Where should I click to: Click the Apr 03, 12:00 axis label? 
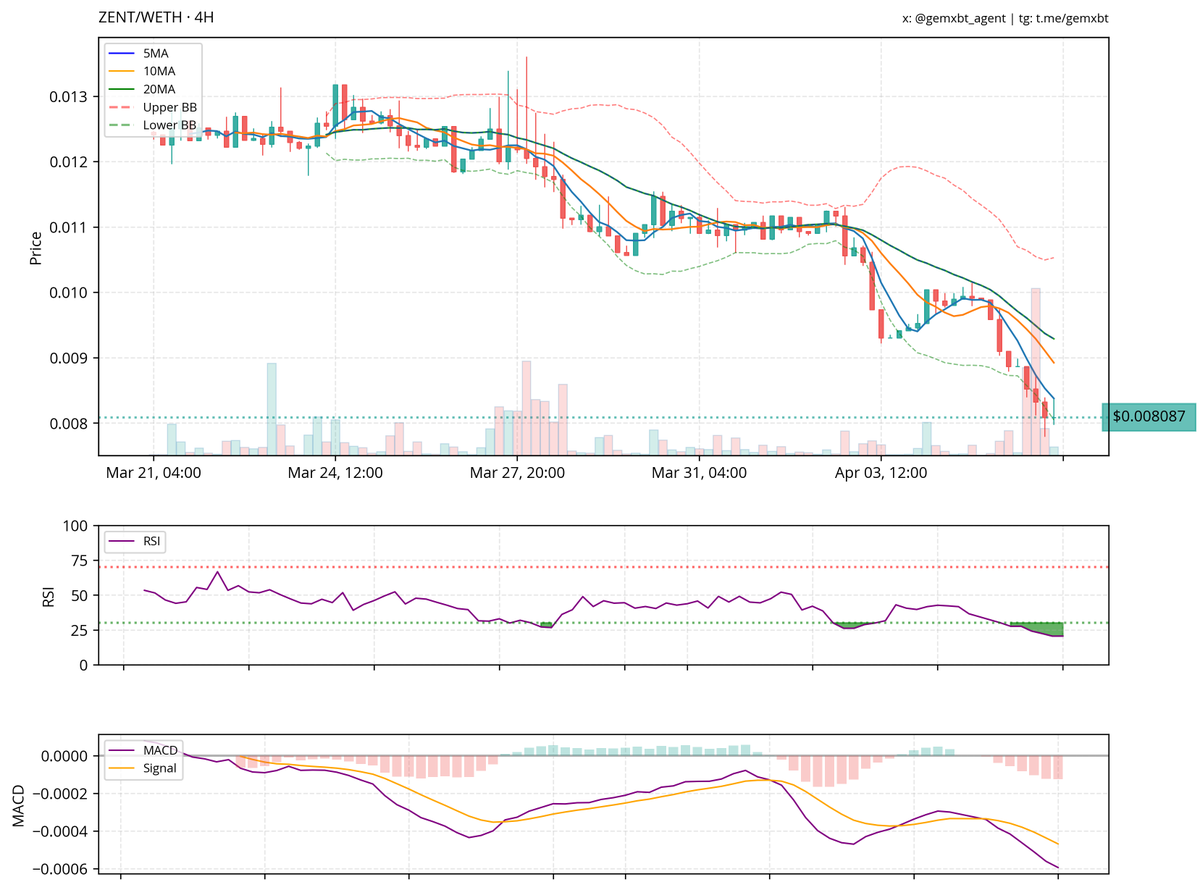pos(881,472)
